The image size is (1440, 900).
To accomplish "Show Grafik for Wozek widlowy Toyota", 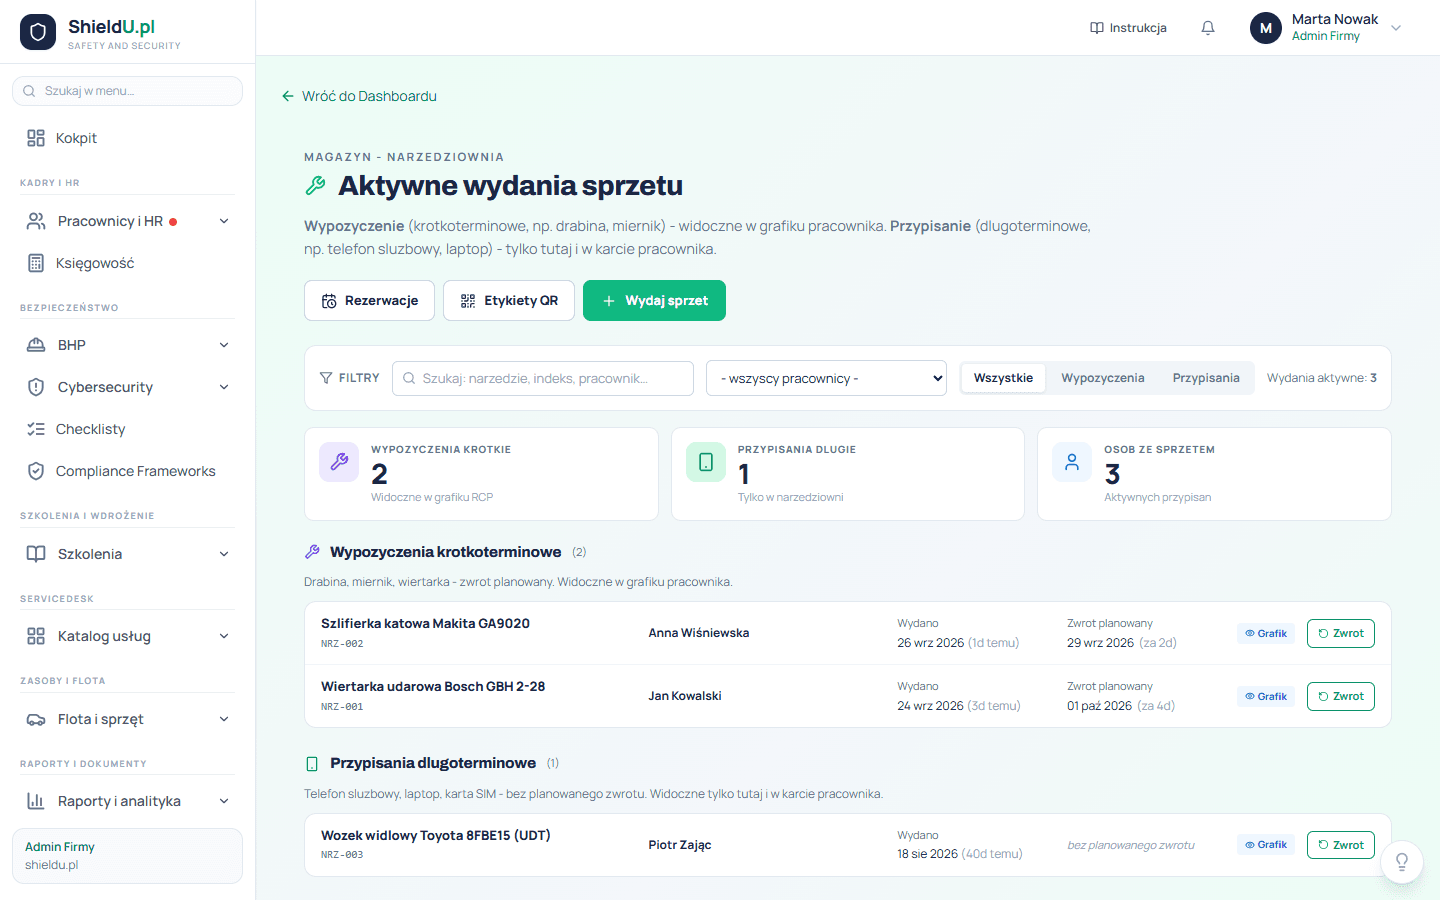I will 1266,845.
